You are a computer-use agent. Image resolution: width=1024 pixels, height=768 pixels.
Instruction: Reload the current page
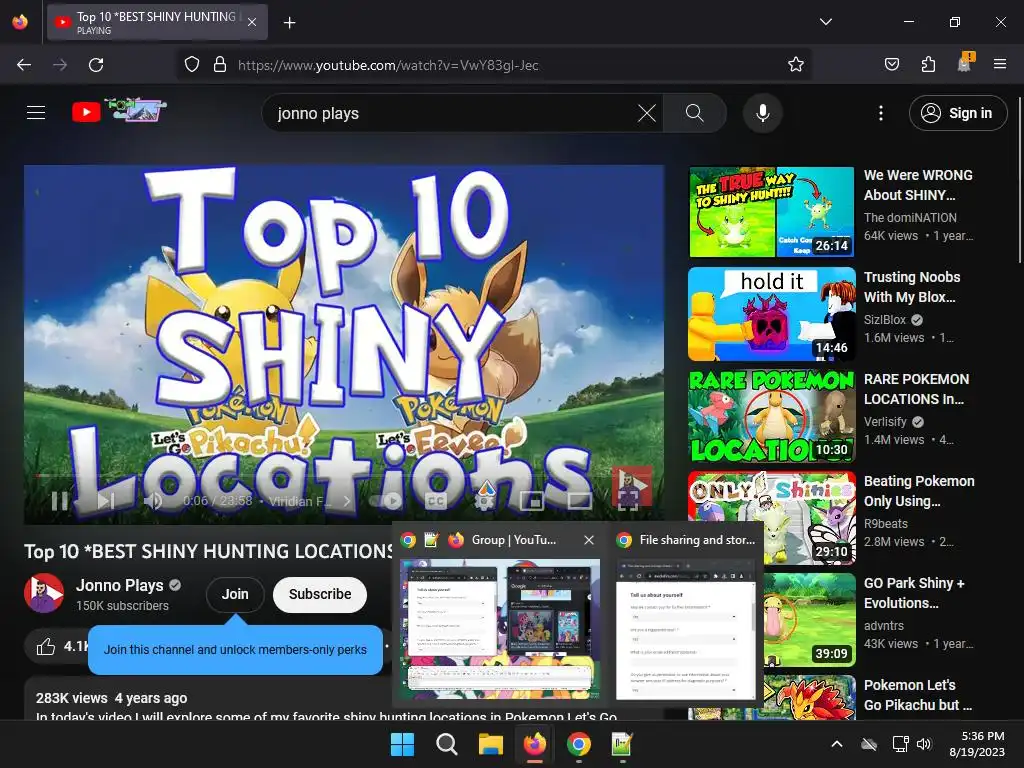point(96,65)
